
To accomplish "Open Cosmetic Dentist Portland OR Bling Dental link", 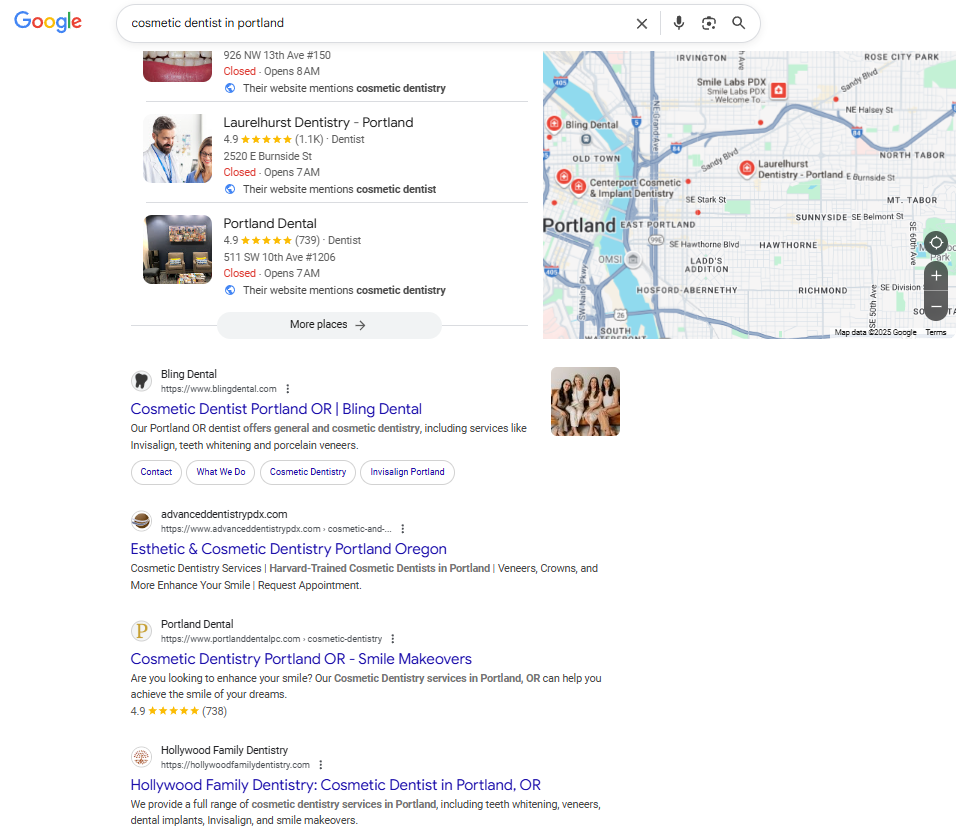I will coord(276,409).
